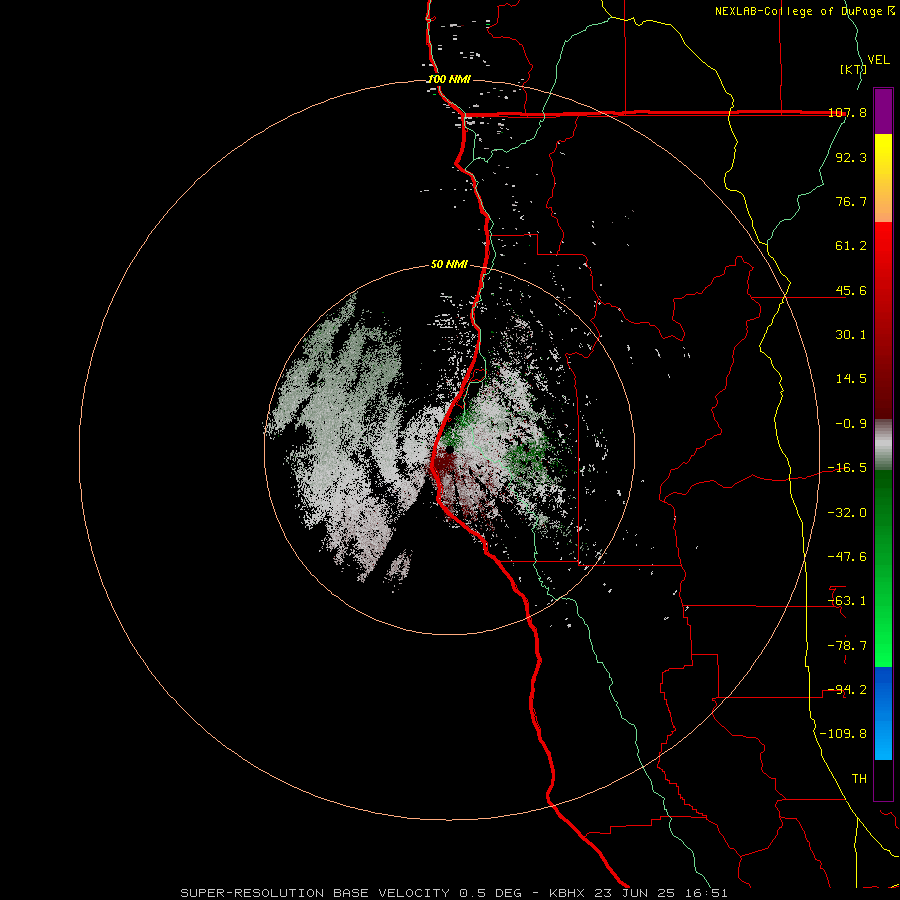Select the 30.1 legend value
Screen dimensions: 900x900
coord(851,335)
